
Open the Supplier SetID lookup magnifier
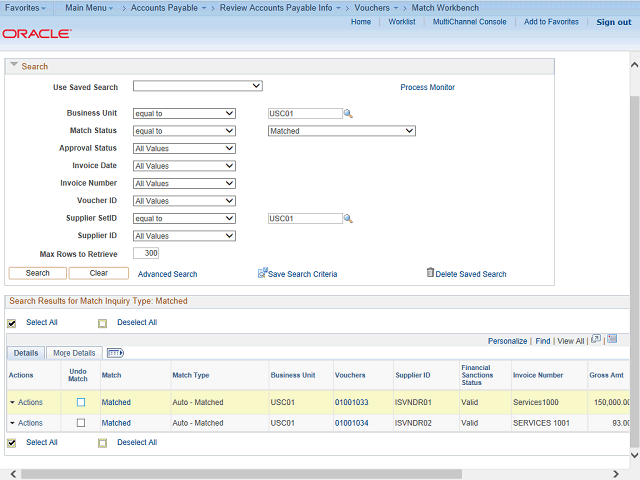349,219
